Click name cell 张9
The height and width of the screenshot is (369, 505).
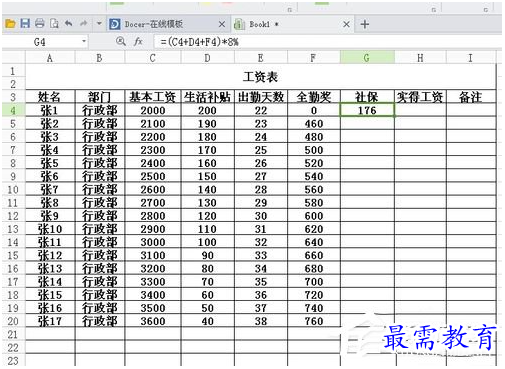50,216
